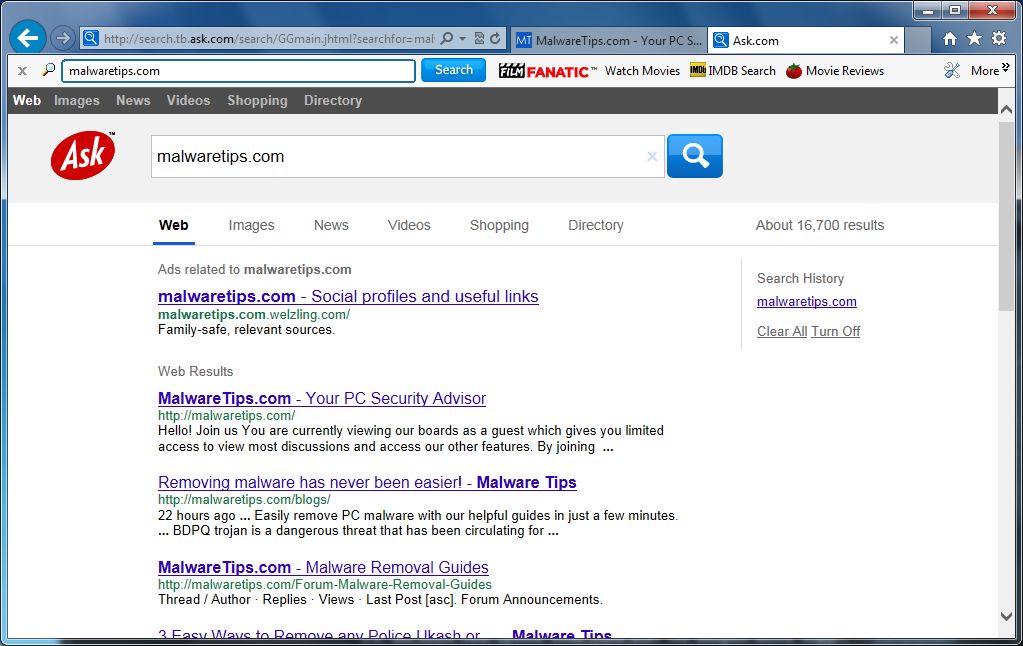Click malwaretips.com in Search History
Viewport: 1023px width, 646px height.
coord(806,301)
